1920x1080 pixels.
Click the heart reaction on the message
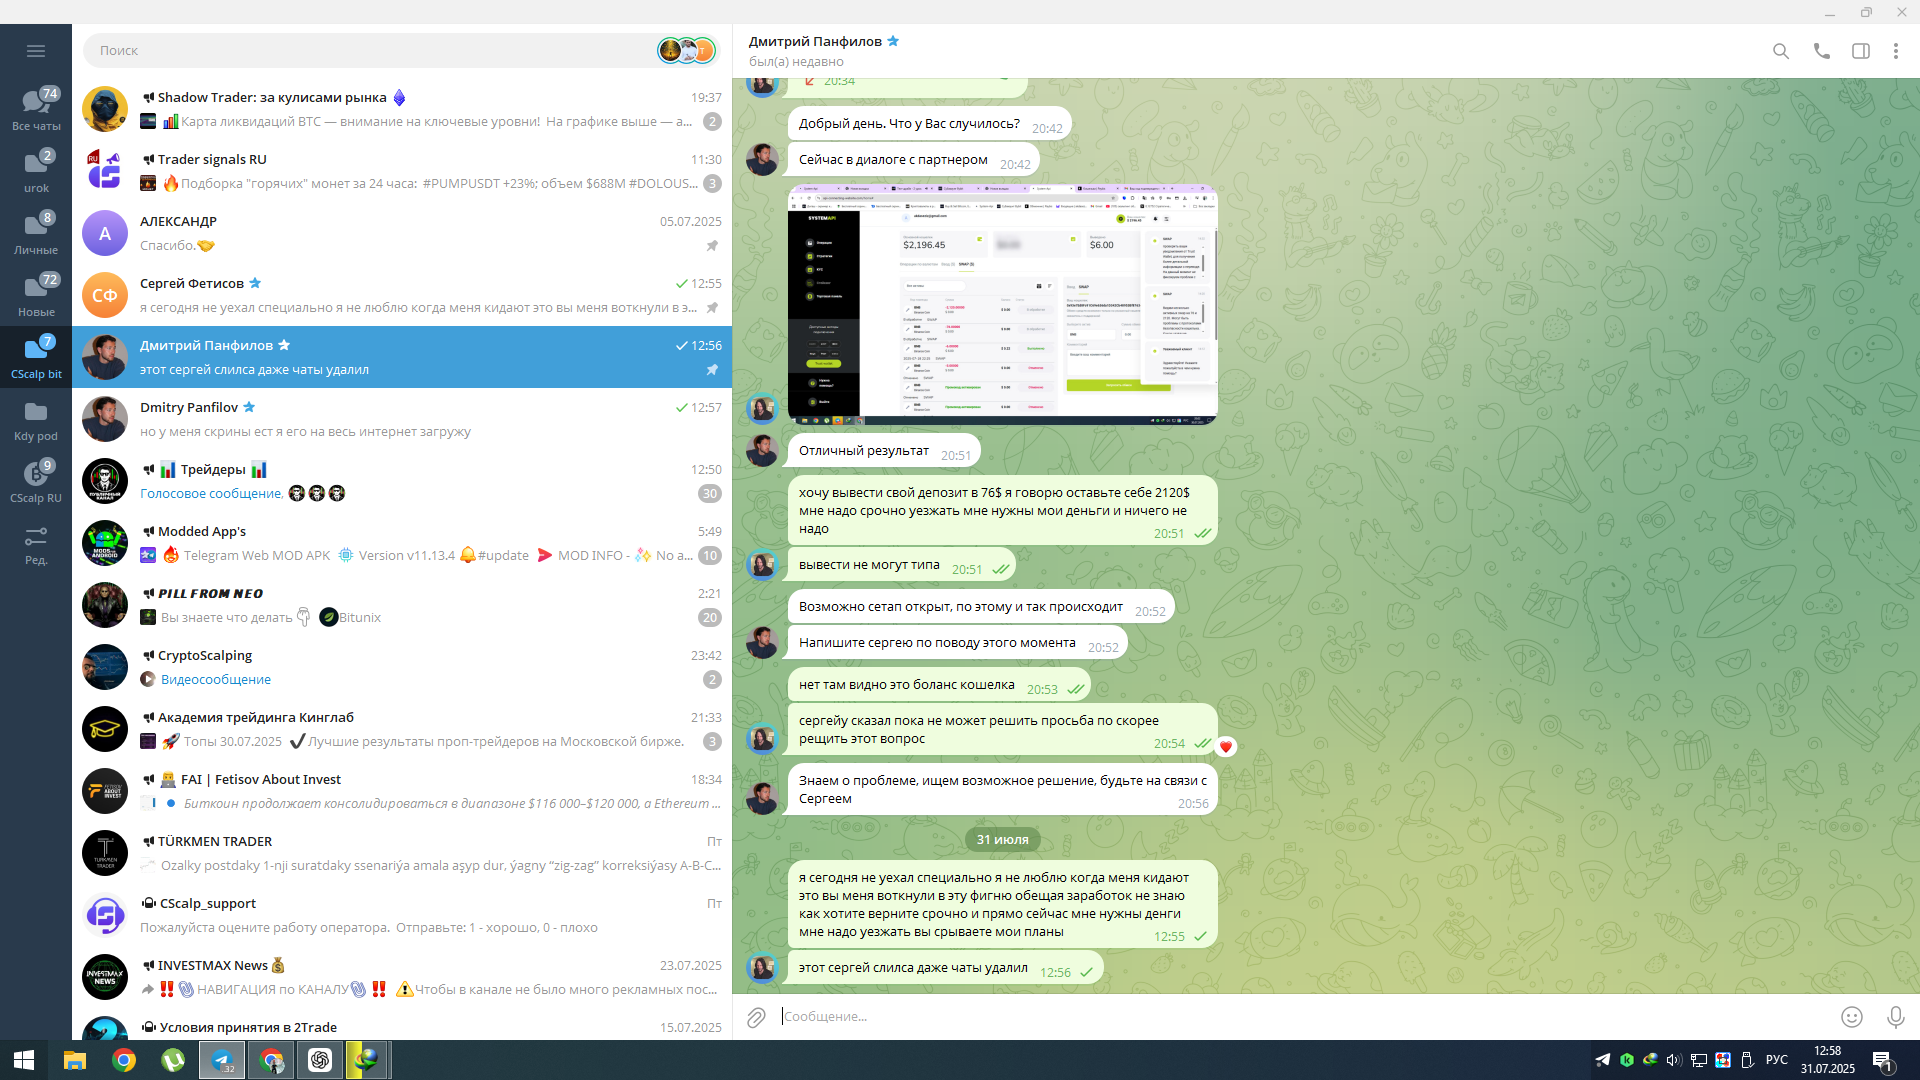[x=1226, y=747]
